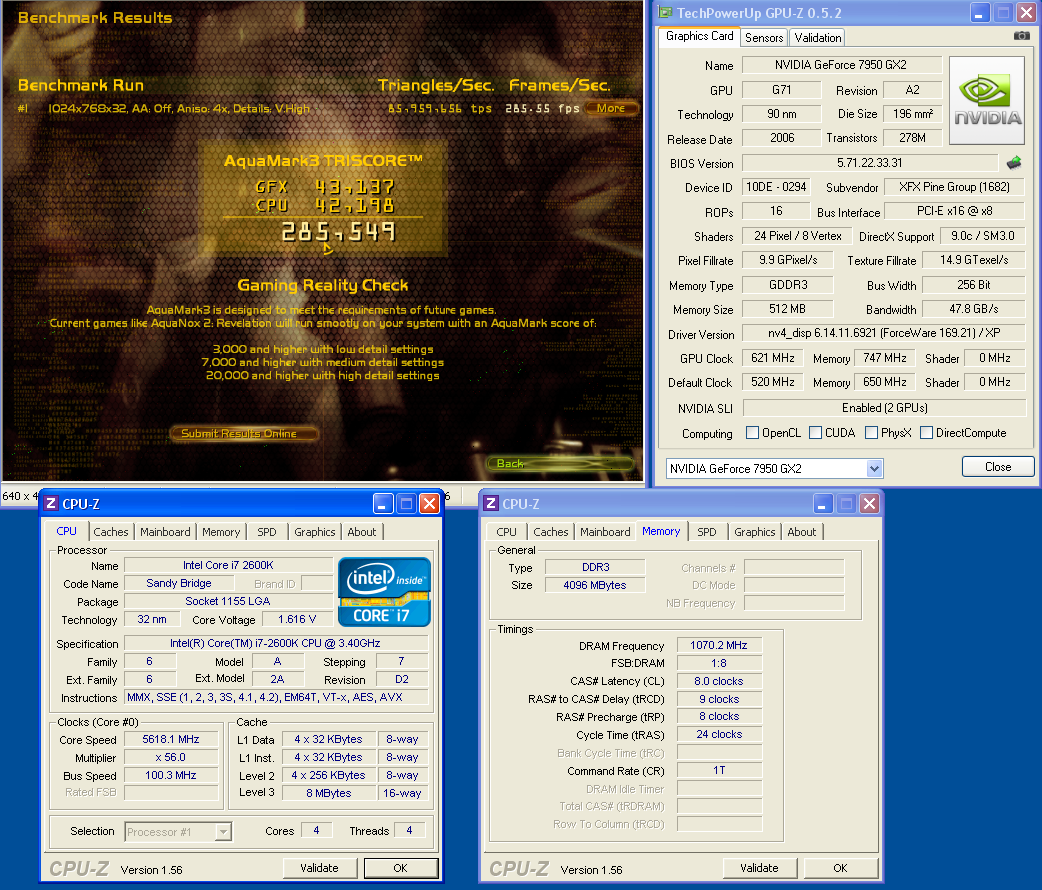The width and height of the screenshot is (1042, 890).
Task: Click the BIOS Version field 5.71.22.33.31
Action: coord(870,163)
